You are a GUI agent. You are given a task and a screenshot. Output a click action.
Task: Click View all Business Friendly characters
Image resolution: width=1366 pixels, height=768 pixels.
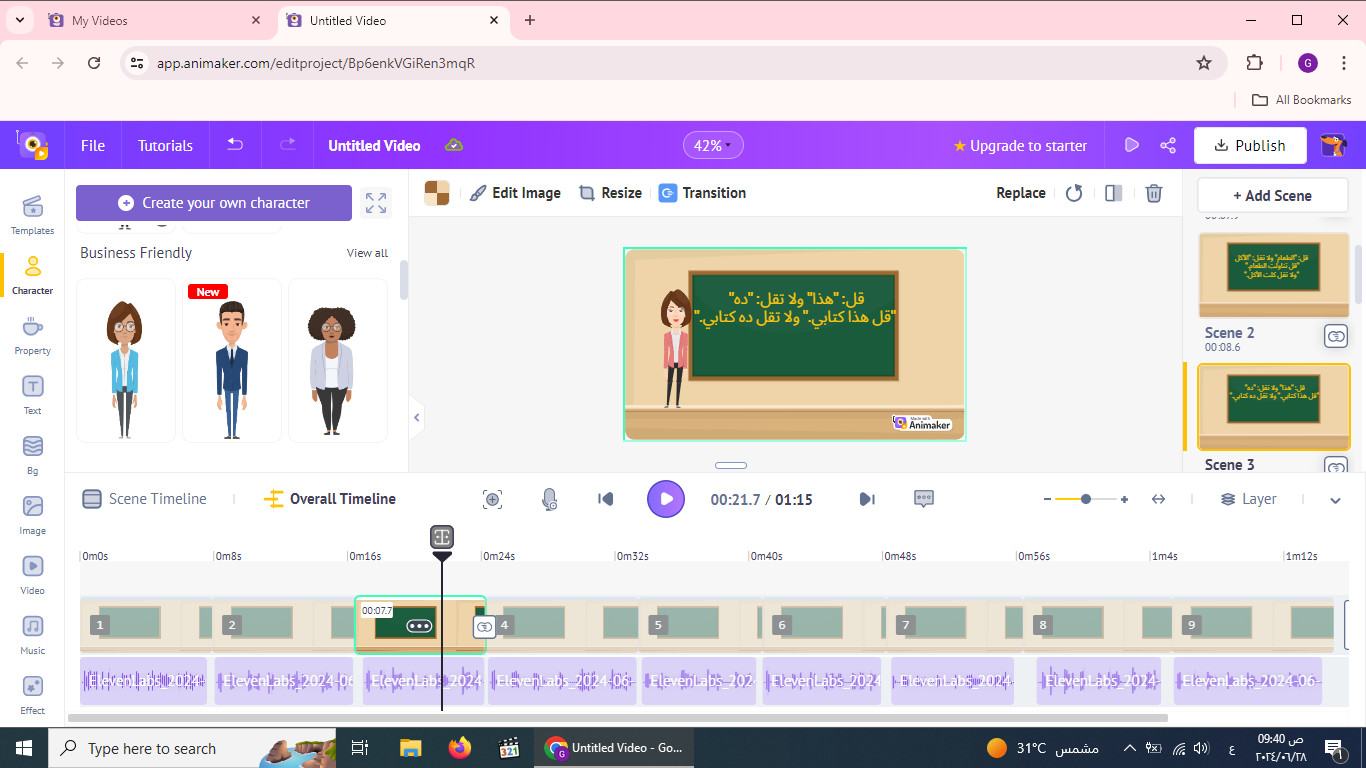[x=367, y=253]
